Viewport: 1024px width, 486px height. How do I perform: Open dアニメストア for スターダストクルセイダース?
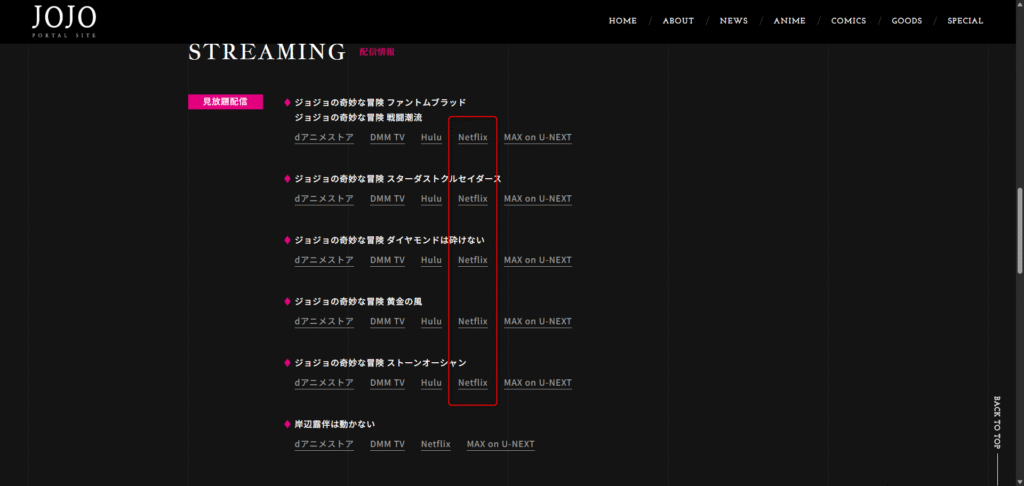pos(324,199)
